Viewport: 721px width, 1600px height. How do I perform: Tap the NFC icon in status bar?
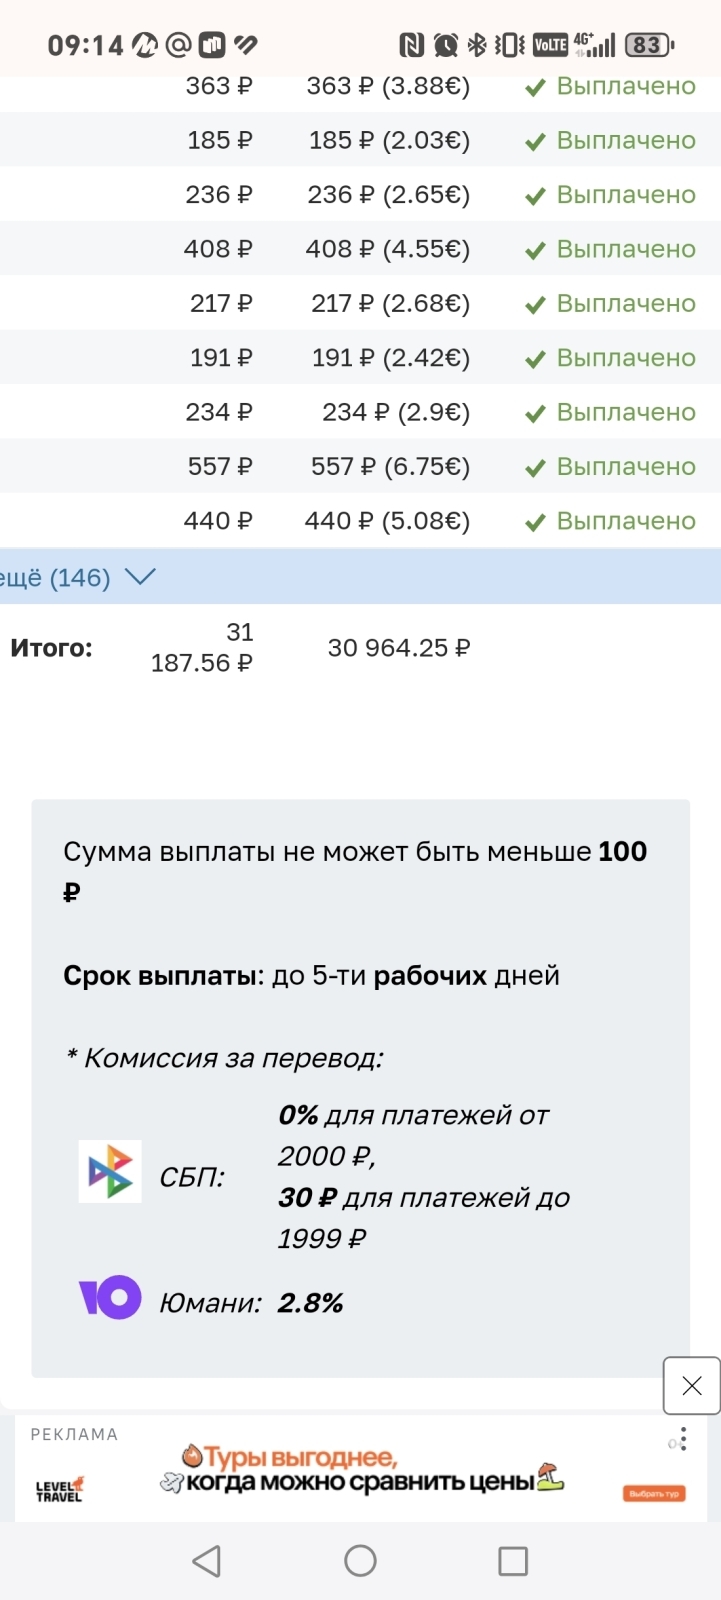[x=410, y=44]
